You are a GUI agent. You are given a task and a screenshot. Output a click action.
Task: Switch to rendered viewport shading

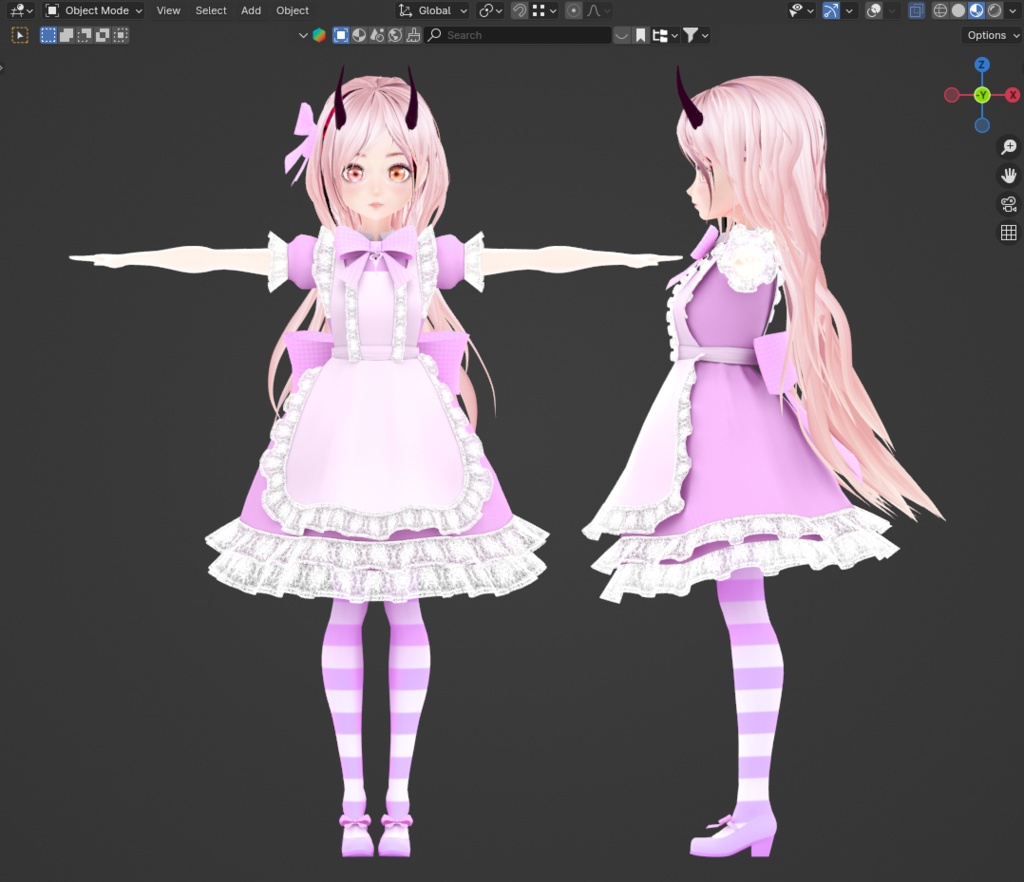coord(994,10)
